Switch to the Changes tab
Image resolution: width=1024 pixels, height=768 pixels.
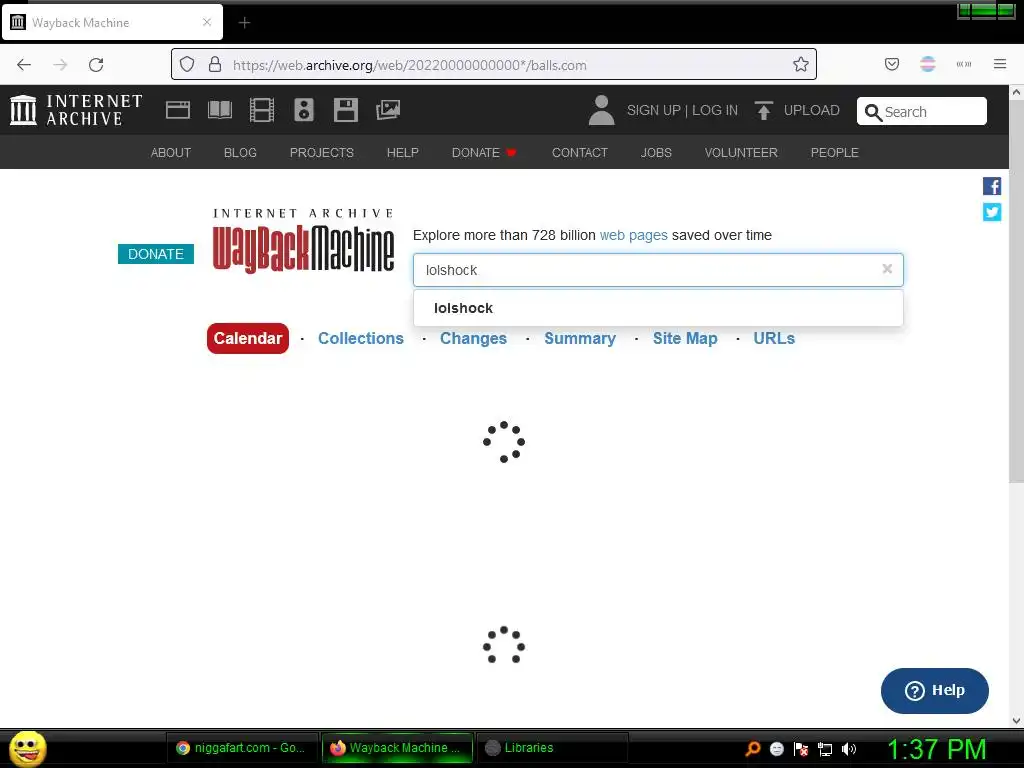pyautogui.click(x=473, y=338)
